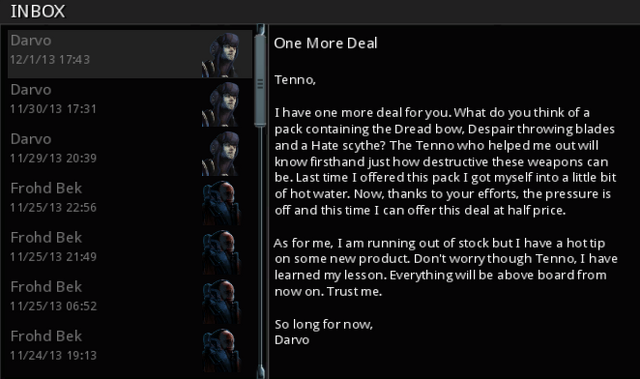
Task: Open the Darvo message from 11/30/13 17:31
Action: point(130,104)
